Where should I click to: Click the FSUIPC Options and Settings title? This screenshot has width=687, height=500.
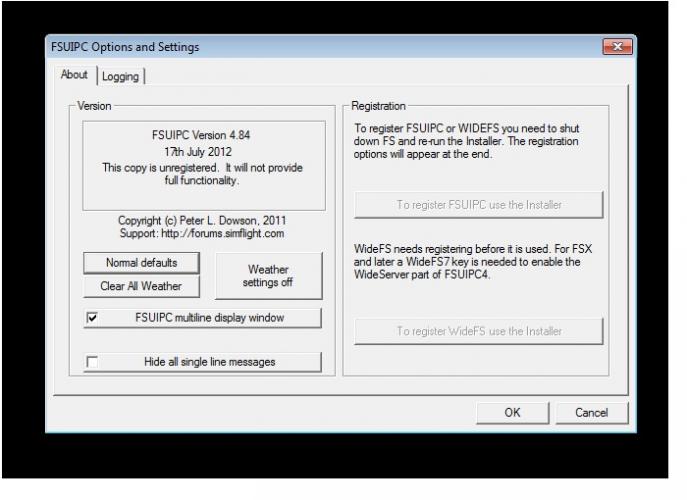click(125, 47)
